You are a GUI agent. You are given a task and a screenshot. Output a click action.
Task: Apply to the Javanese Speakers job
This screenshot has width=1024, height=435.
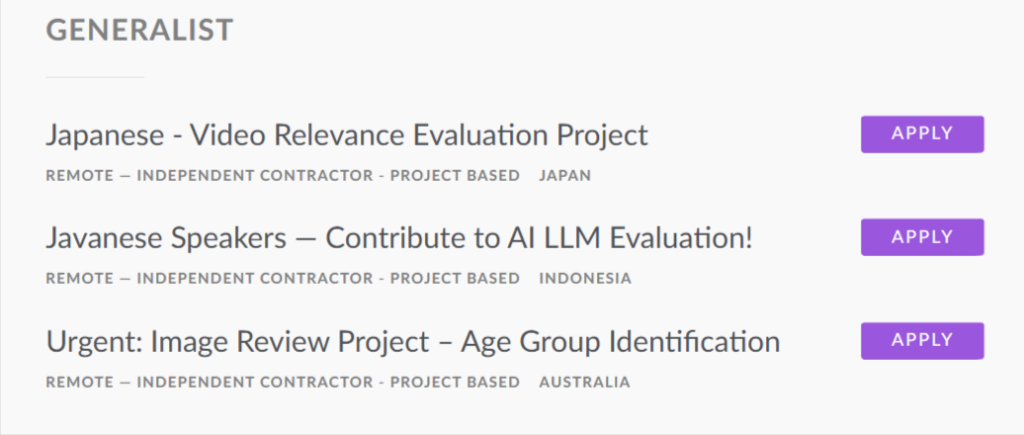click(922, 237)
